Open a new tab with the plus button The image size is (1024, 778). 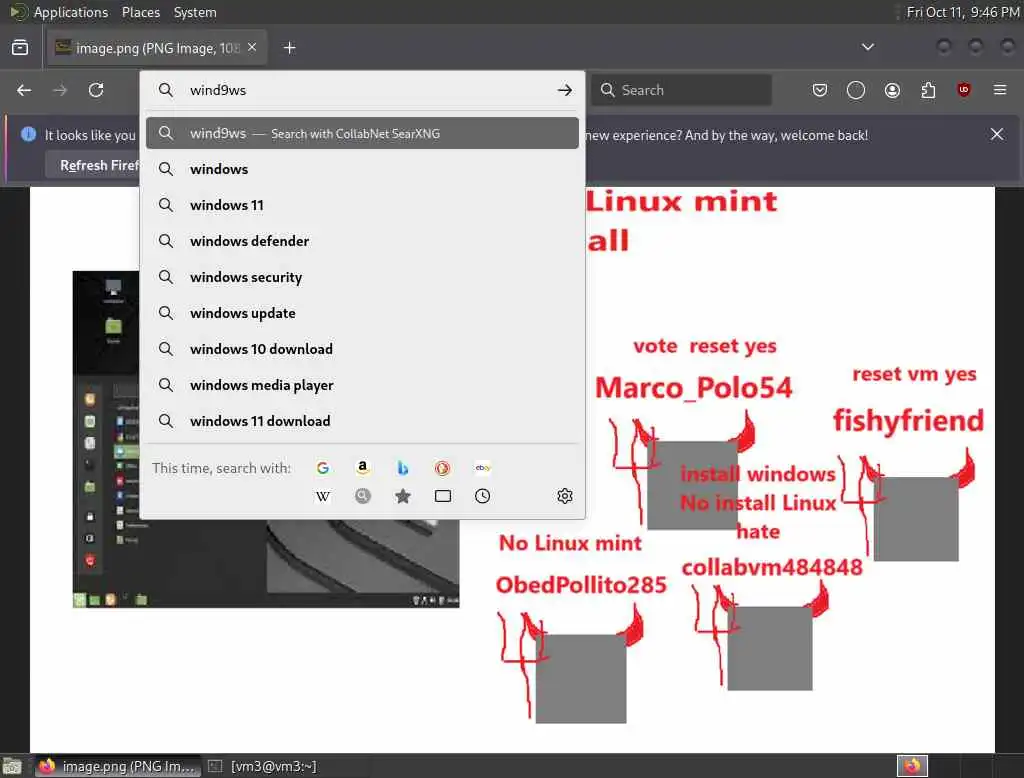pos(290,48)
